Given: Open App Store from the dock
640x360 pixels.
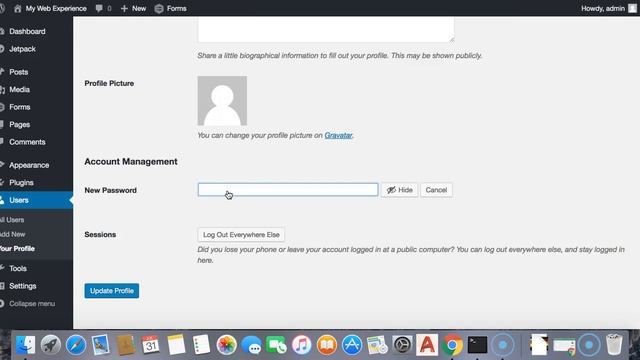Looking at the screenshot, I should tap(352, 345).
